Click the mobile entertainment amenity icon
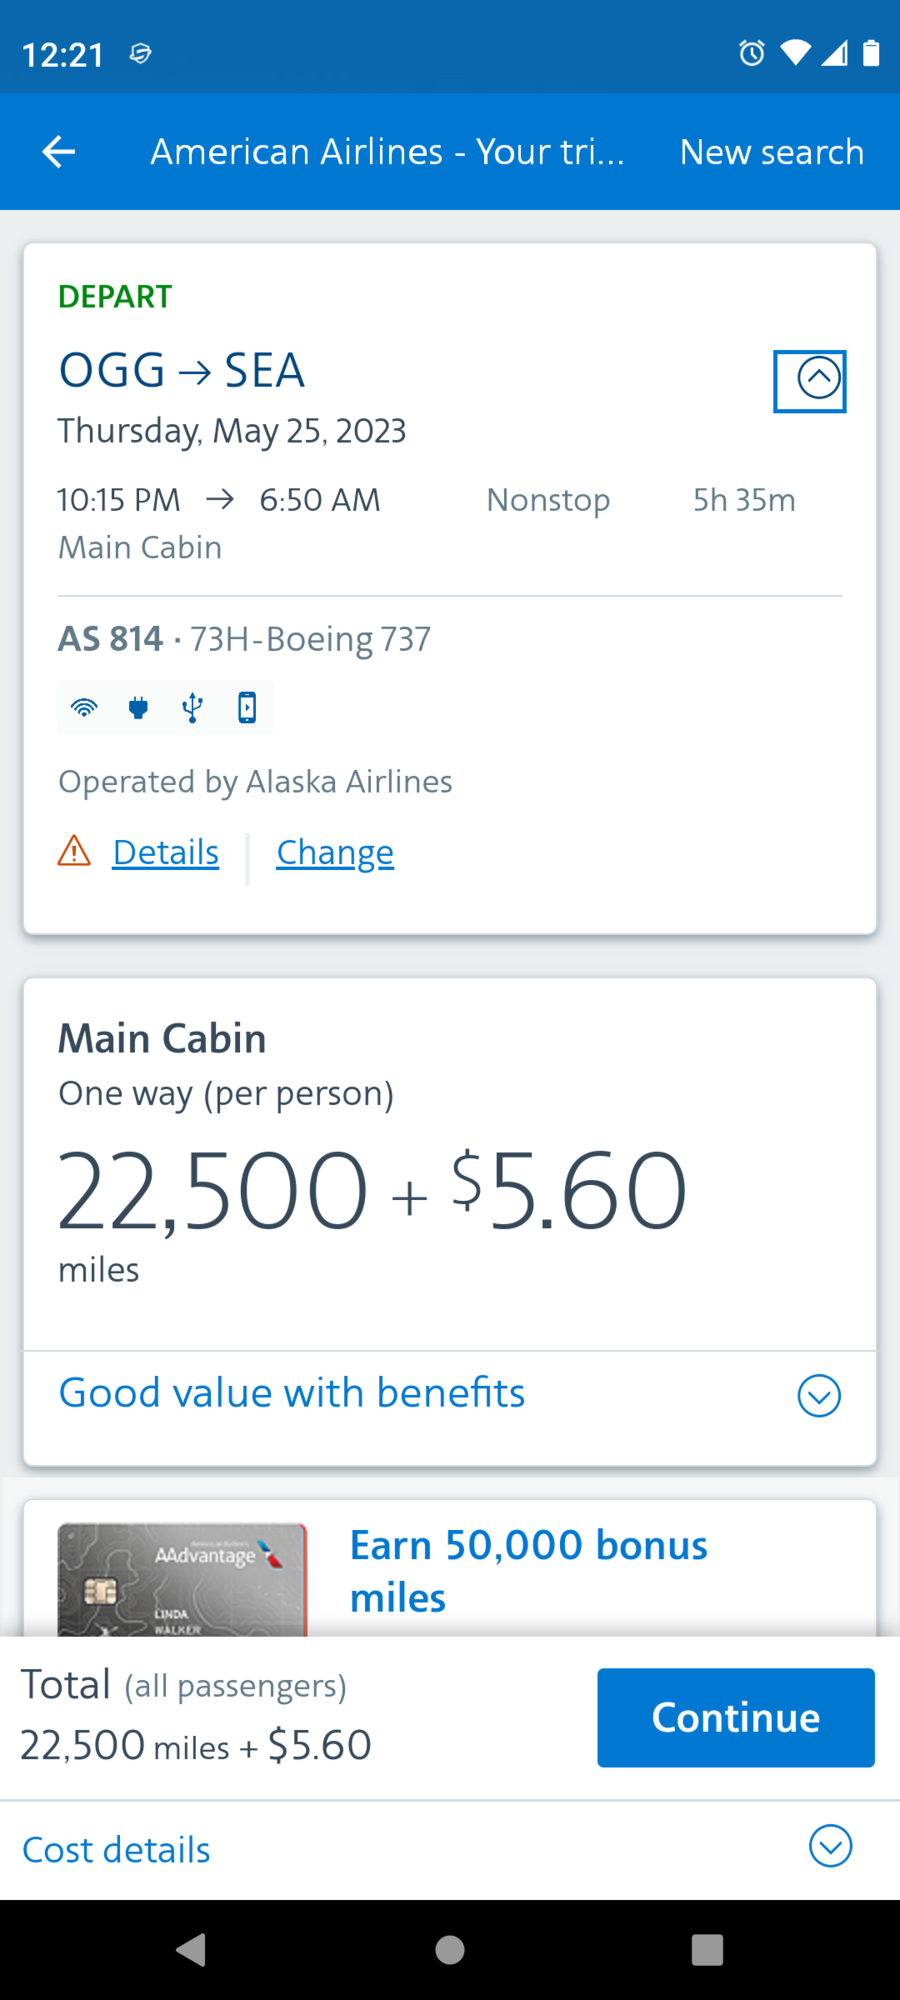Image resolution: width=900 pixels, height=2000 pixels. pos(247,708)
